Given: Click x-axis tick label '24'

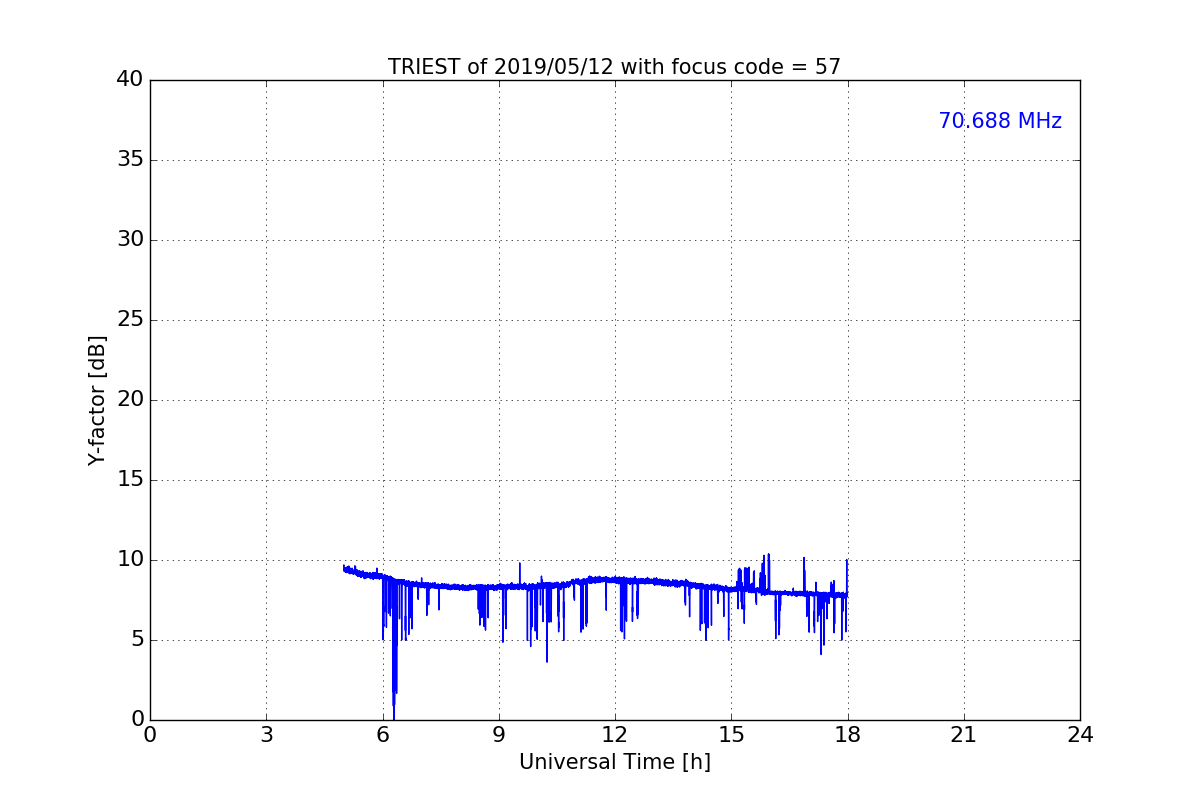Looking at the screenshot, I should pyautogui.click(x=1080, y=735).
